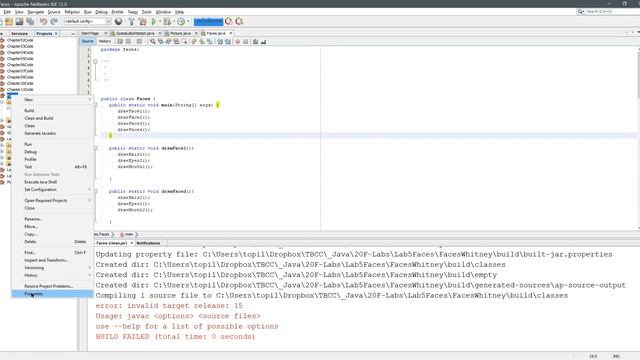640x360 pixels.
Task: Open the Window menu
Action: coord(163,12)
